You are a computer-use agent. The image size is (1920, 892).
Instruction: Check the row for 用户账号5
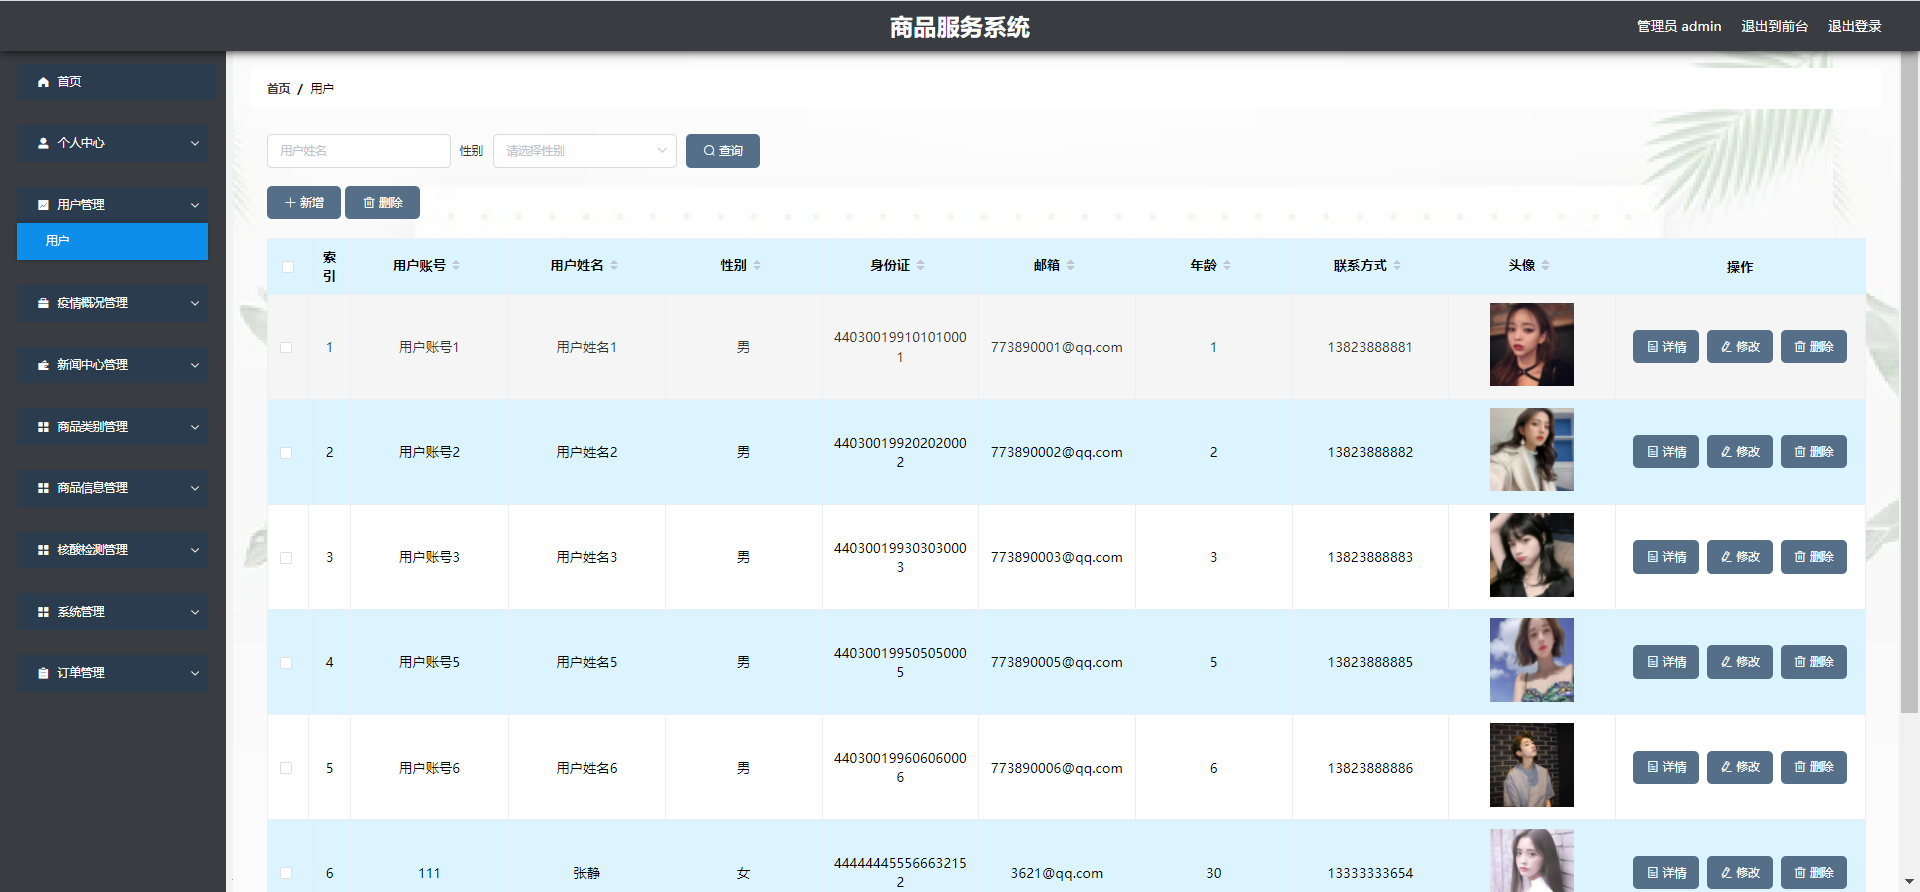286,663
